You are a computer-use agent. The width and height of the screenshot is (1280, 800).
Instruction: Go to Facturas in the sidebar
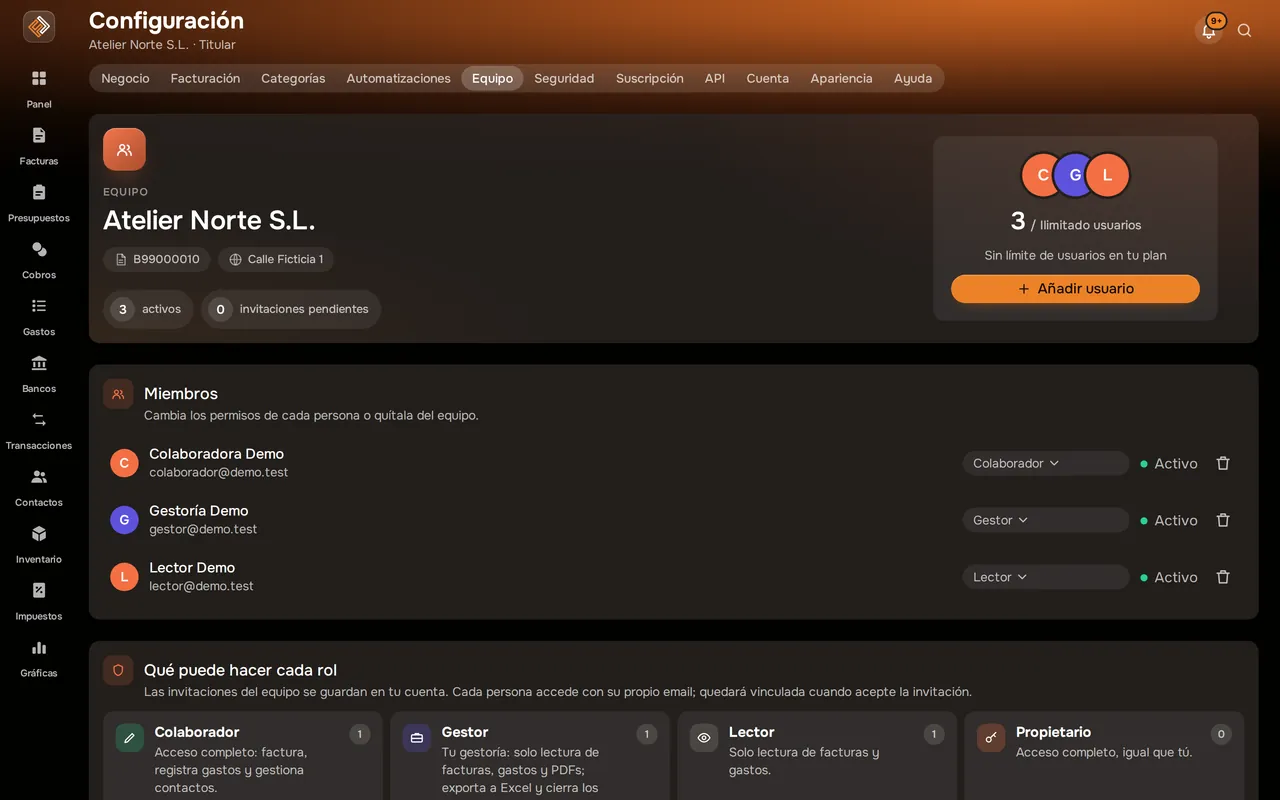pyautogui.click(x=39, y=145)
